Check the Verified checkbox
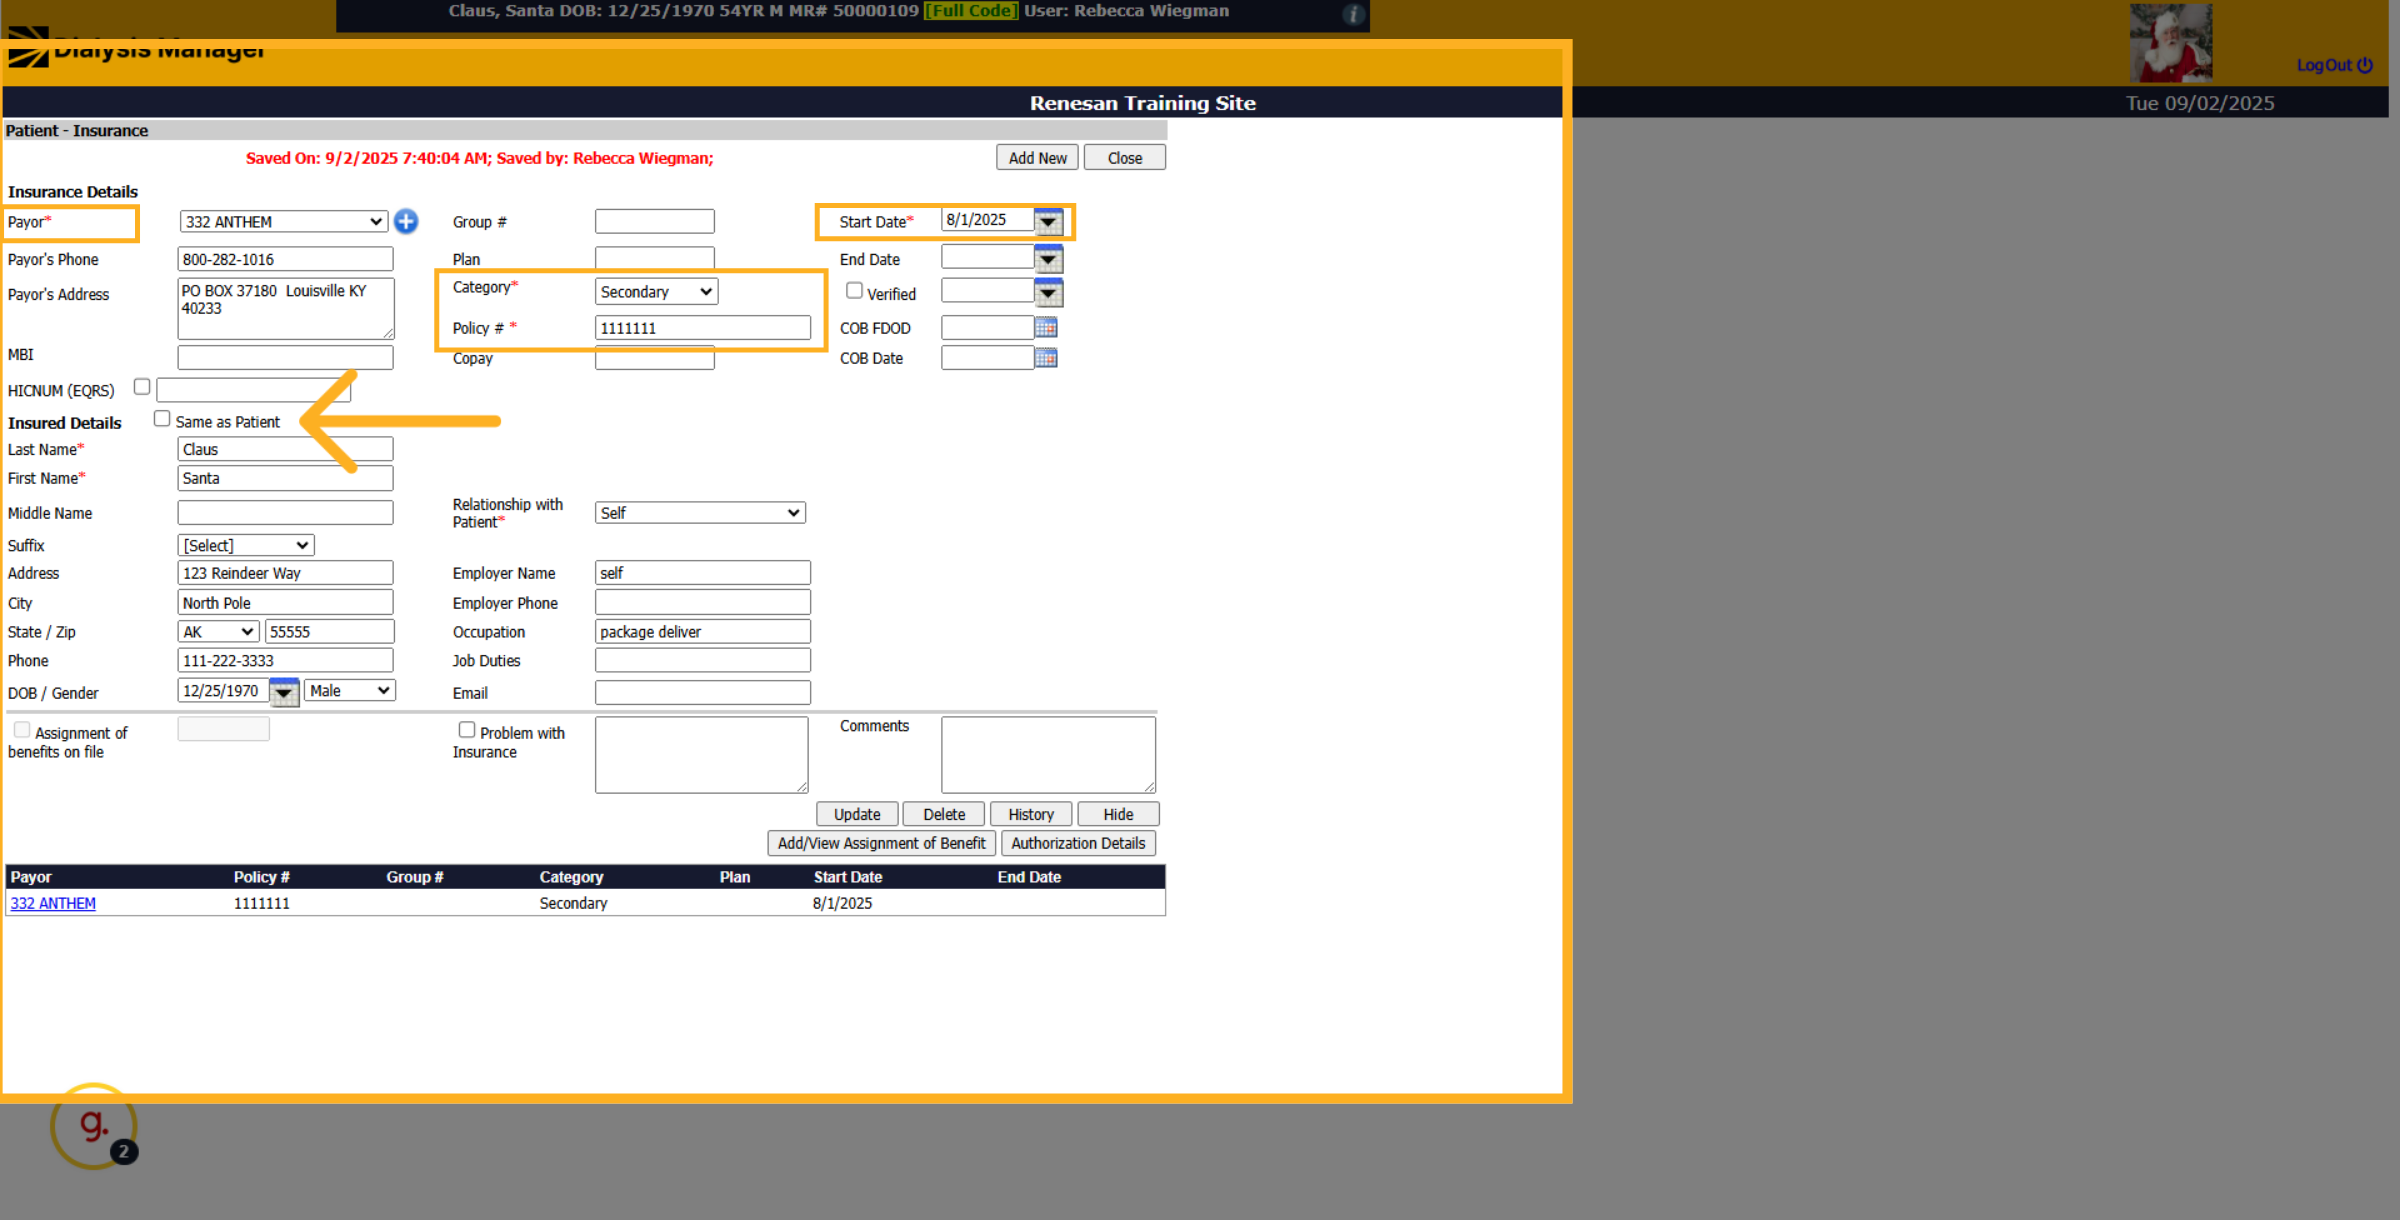Screen dimensions: 2400x1220 (x=854, y=290)
